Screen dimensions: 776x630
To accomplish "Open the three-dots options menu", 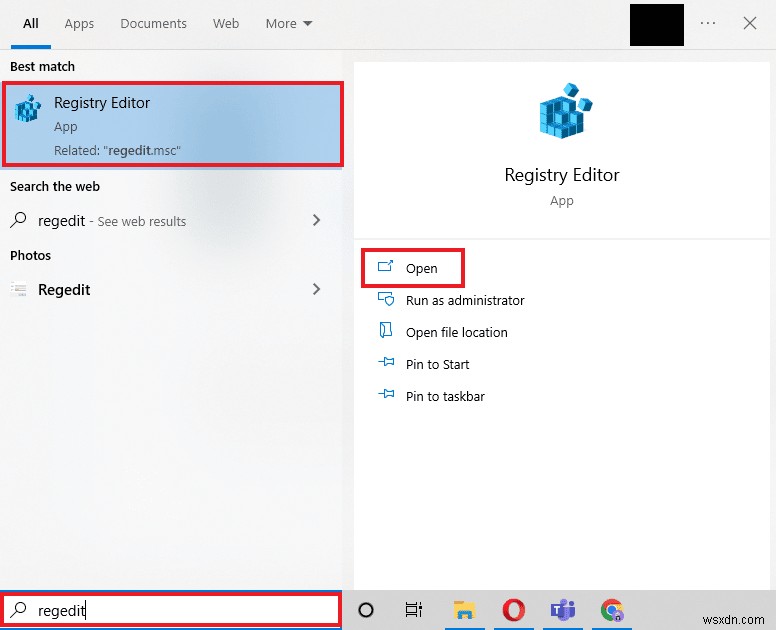I will click(708, 23).
